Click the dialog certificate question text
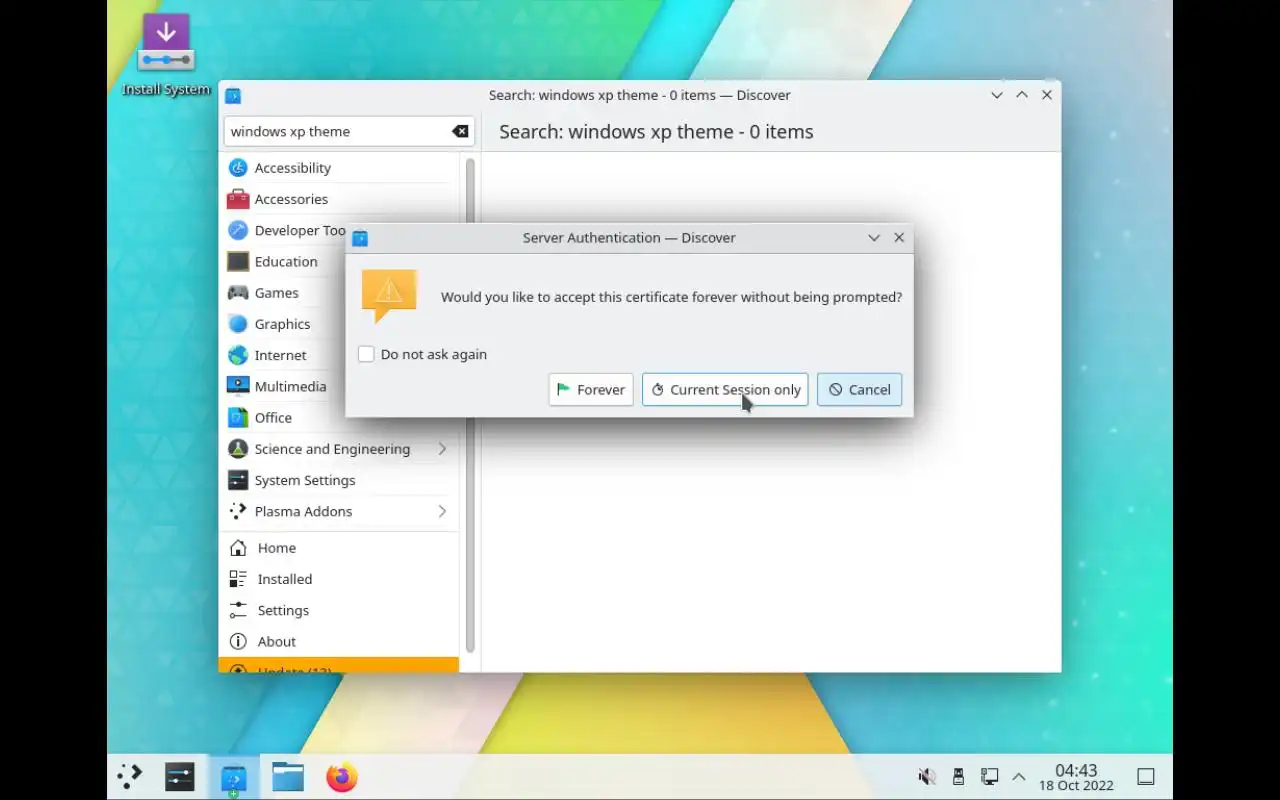The width and height of the screenshot is (1280, 800). click(671, 297)
